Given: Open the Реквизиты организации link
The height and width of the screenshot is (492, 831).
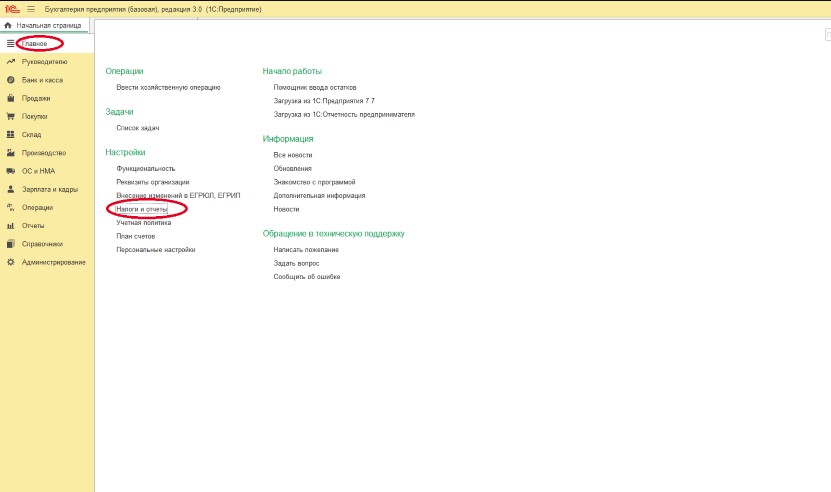Looking at the screenshot, I should point(152,182).
